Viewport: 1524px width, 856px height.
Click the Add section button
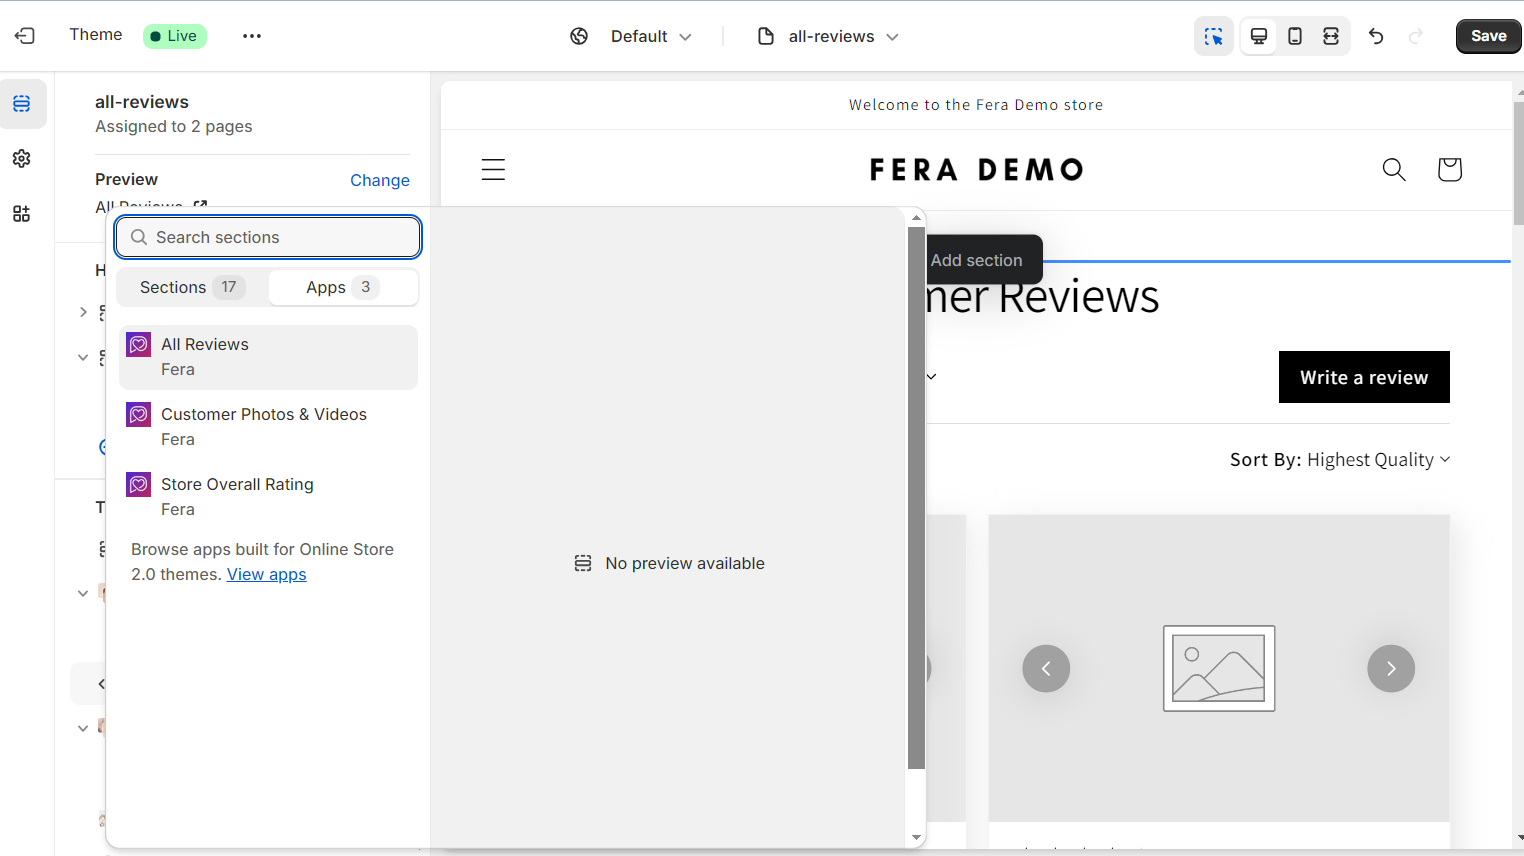(977, 260)
